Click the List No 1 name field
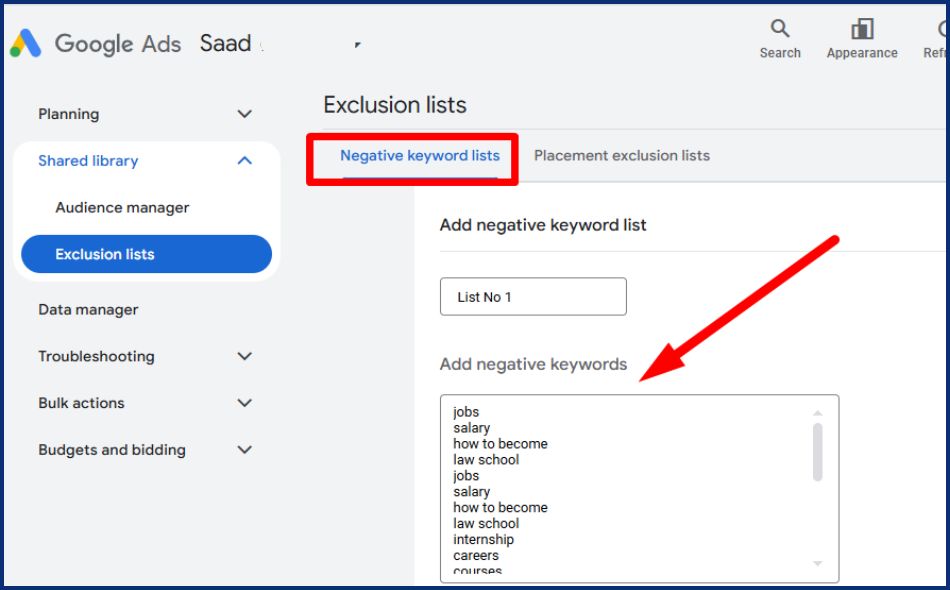950x590 pixels. (x=533, y=296)
